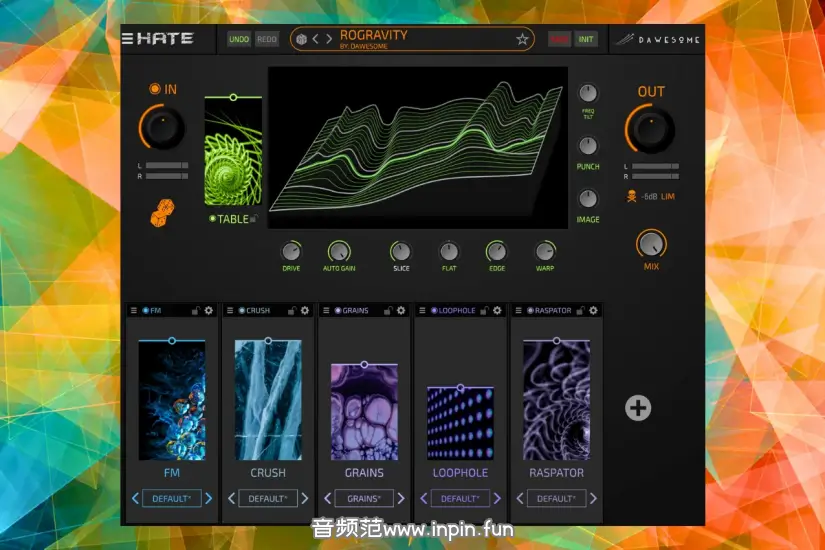825x550 pixels.
Task: Disable the LOOPHOLE module power toggle
Action: tap(434, 311)
